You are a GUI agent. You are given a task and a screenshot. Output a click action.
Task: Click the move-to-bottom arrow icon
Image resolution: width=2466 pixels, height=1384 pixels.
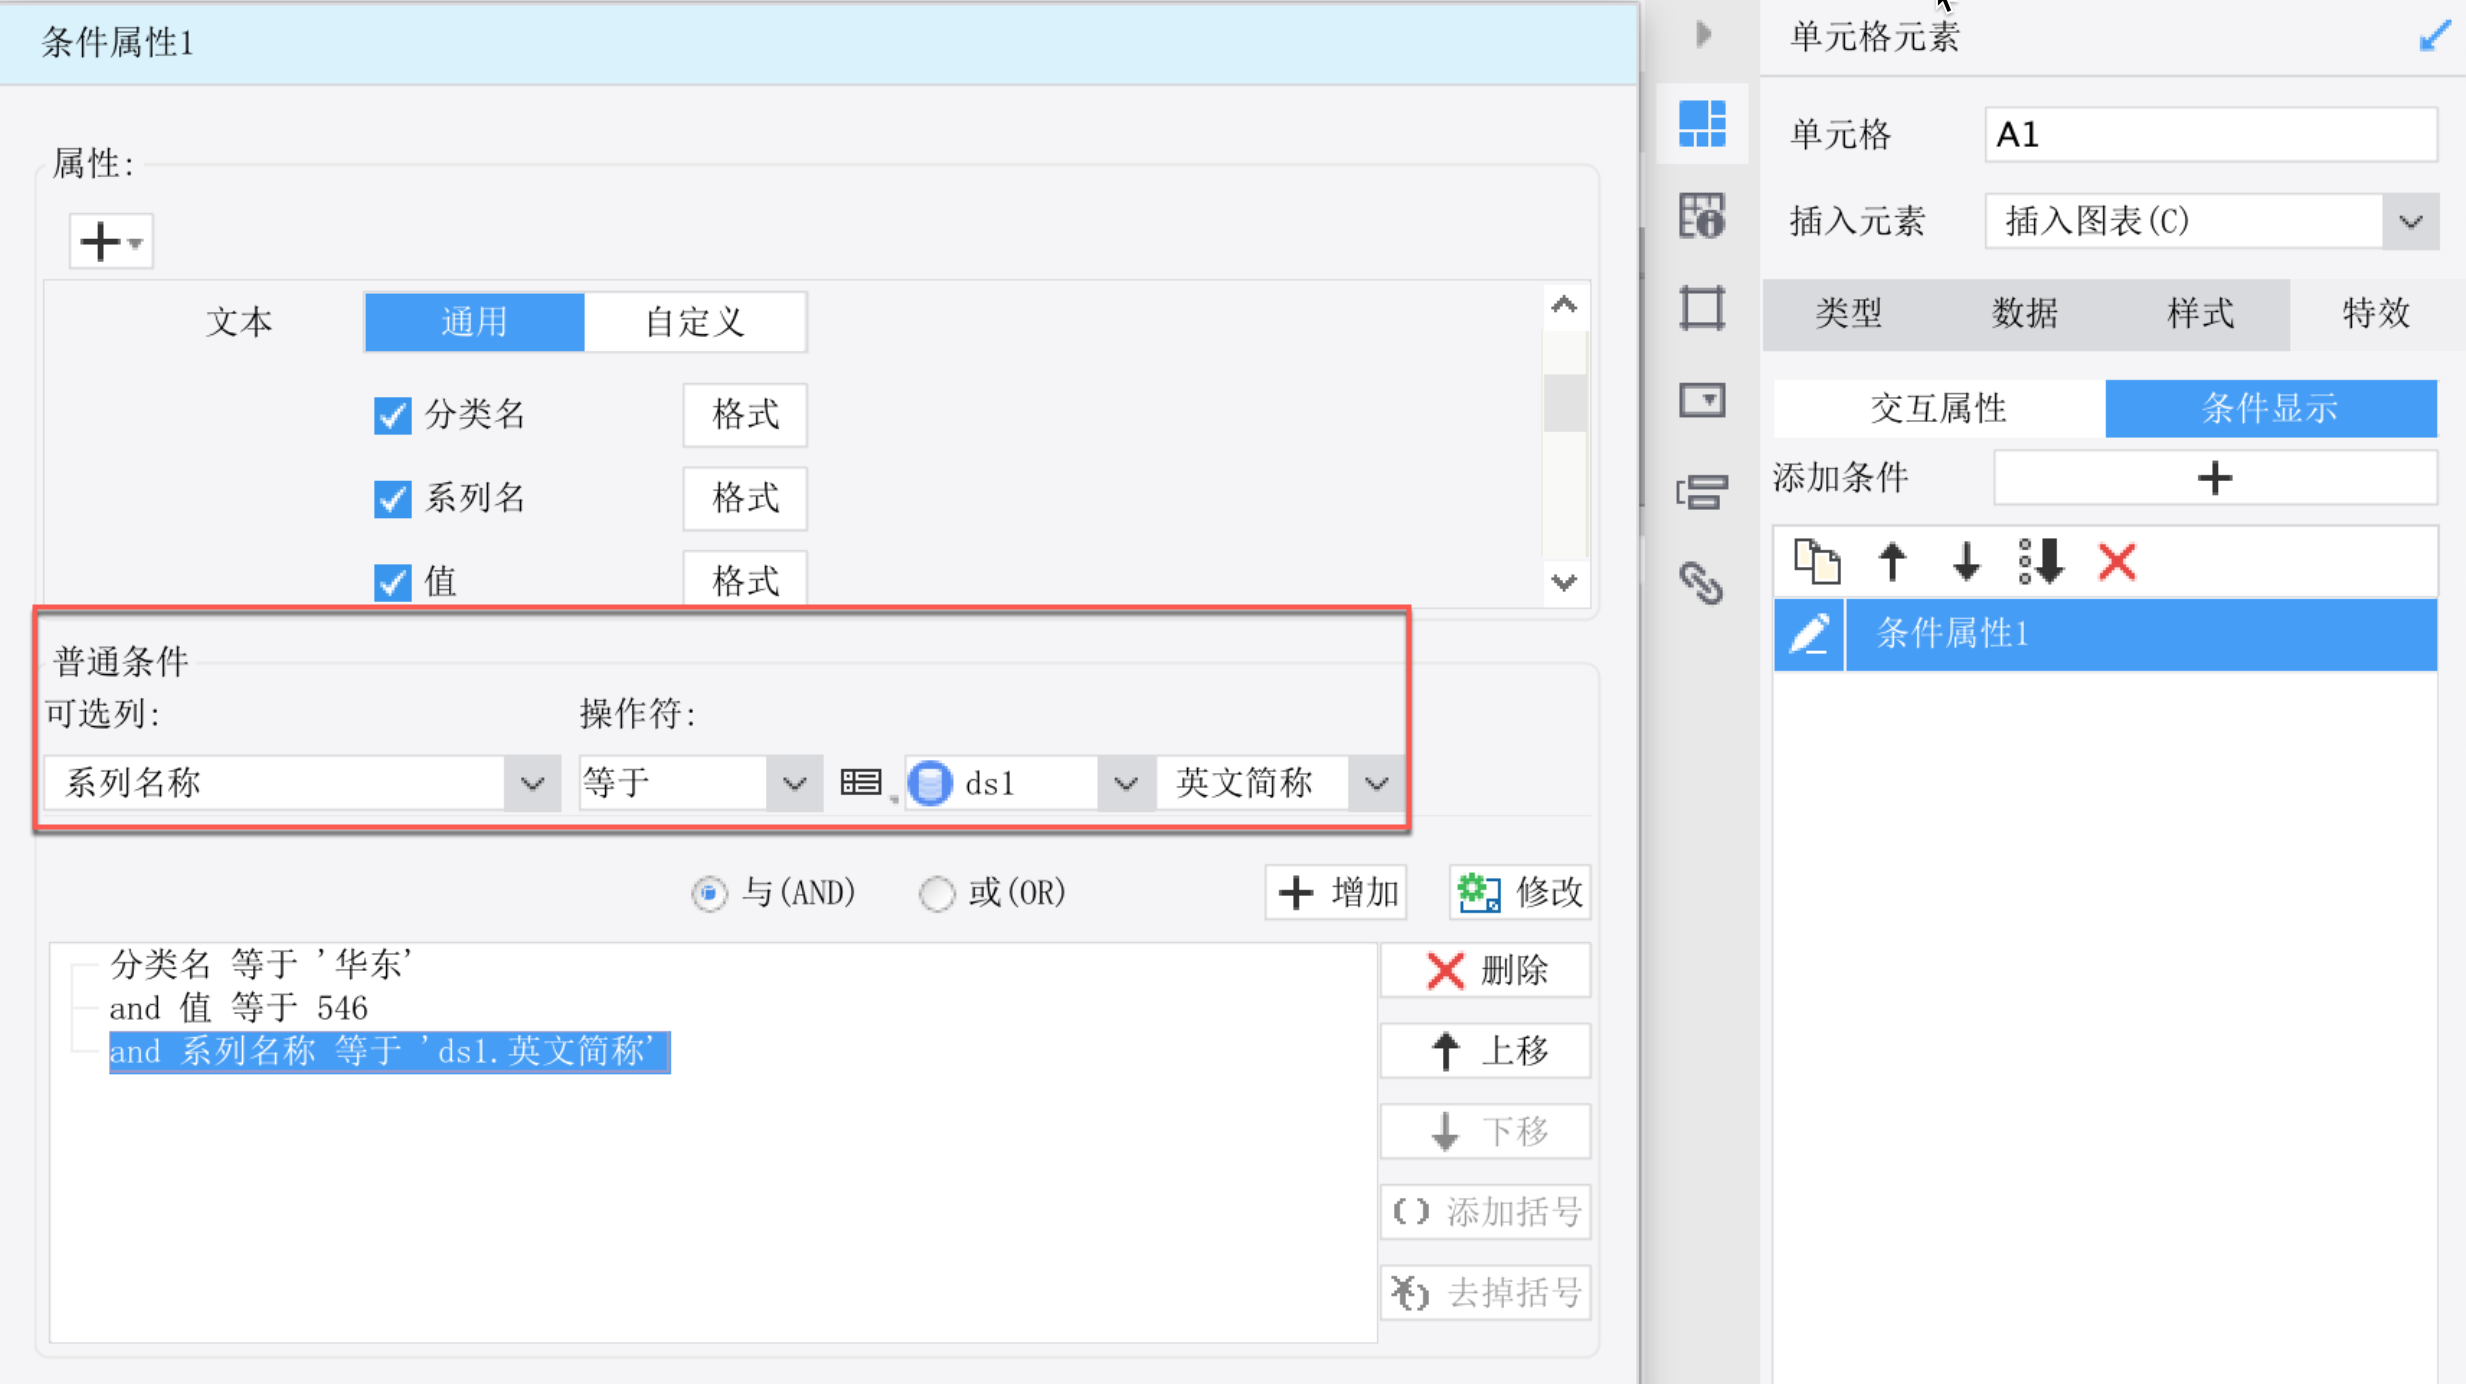2041,561
